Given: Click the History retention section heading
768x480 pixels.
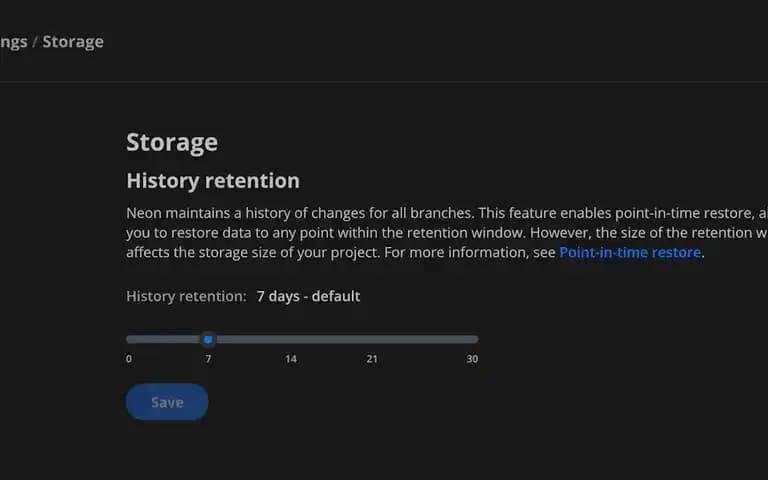Looking at the screenshot, I should click(213, 181).
